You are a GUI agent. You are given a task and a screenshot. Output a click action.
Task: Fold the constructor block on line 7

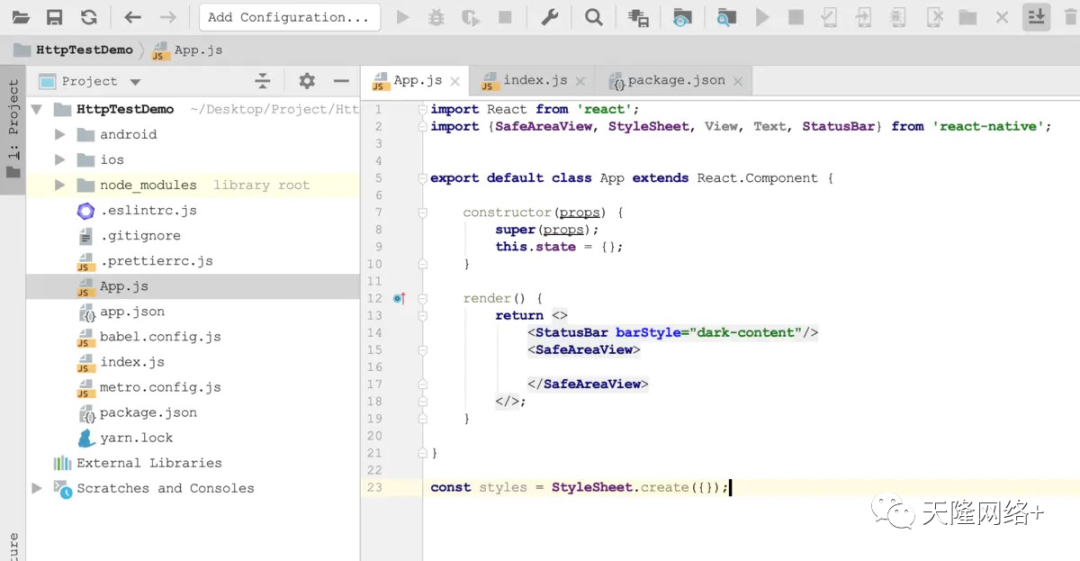pyautogui.click(x=422, y=212)
